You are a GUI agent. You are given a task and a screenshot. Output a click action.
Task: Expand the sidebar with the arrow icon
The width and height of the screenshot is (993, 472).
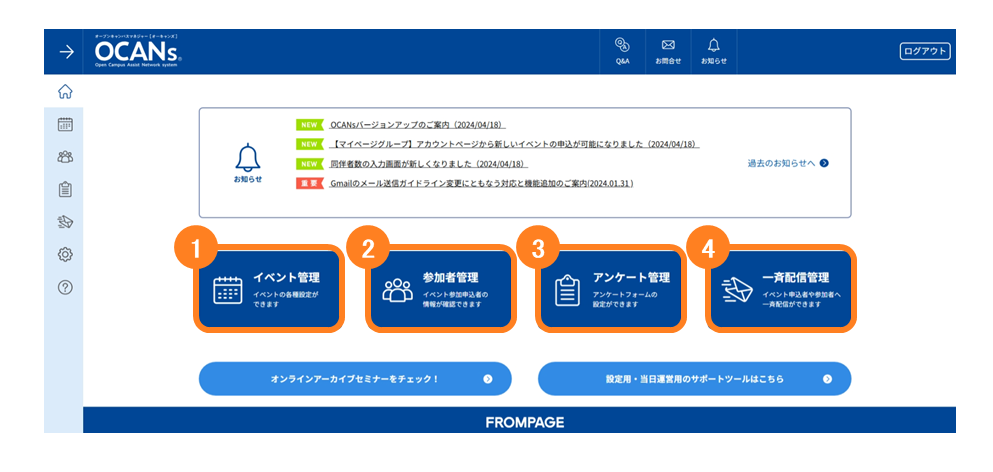(x=66, y=52)
